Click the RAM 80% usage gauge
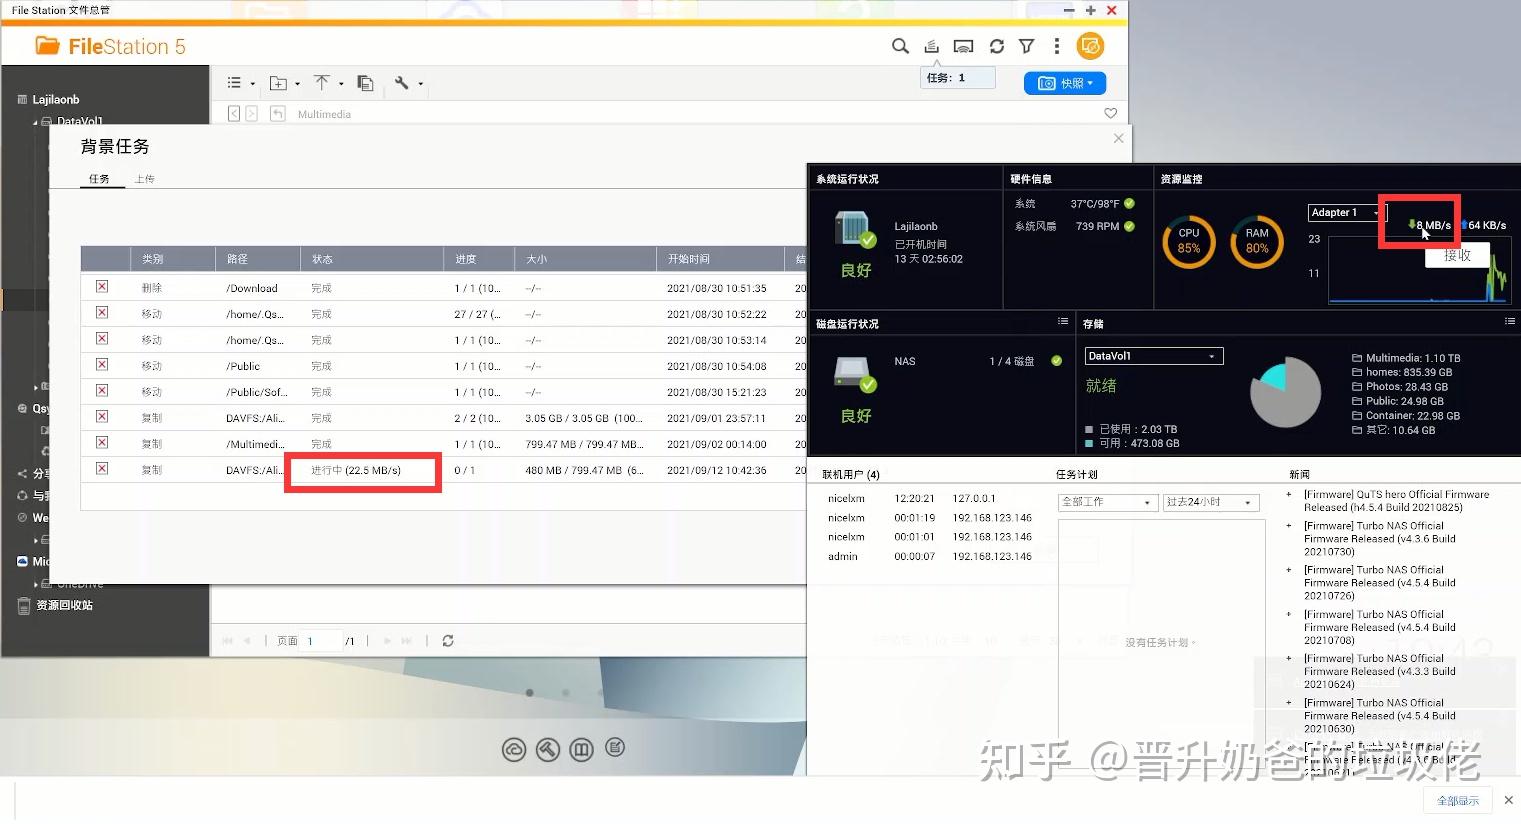This screenshot has width=1521, height=824. [x=1257, y=241]
